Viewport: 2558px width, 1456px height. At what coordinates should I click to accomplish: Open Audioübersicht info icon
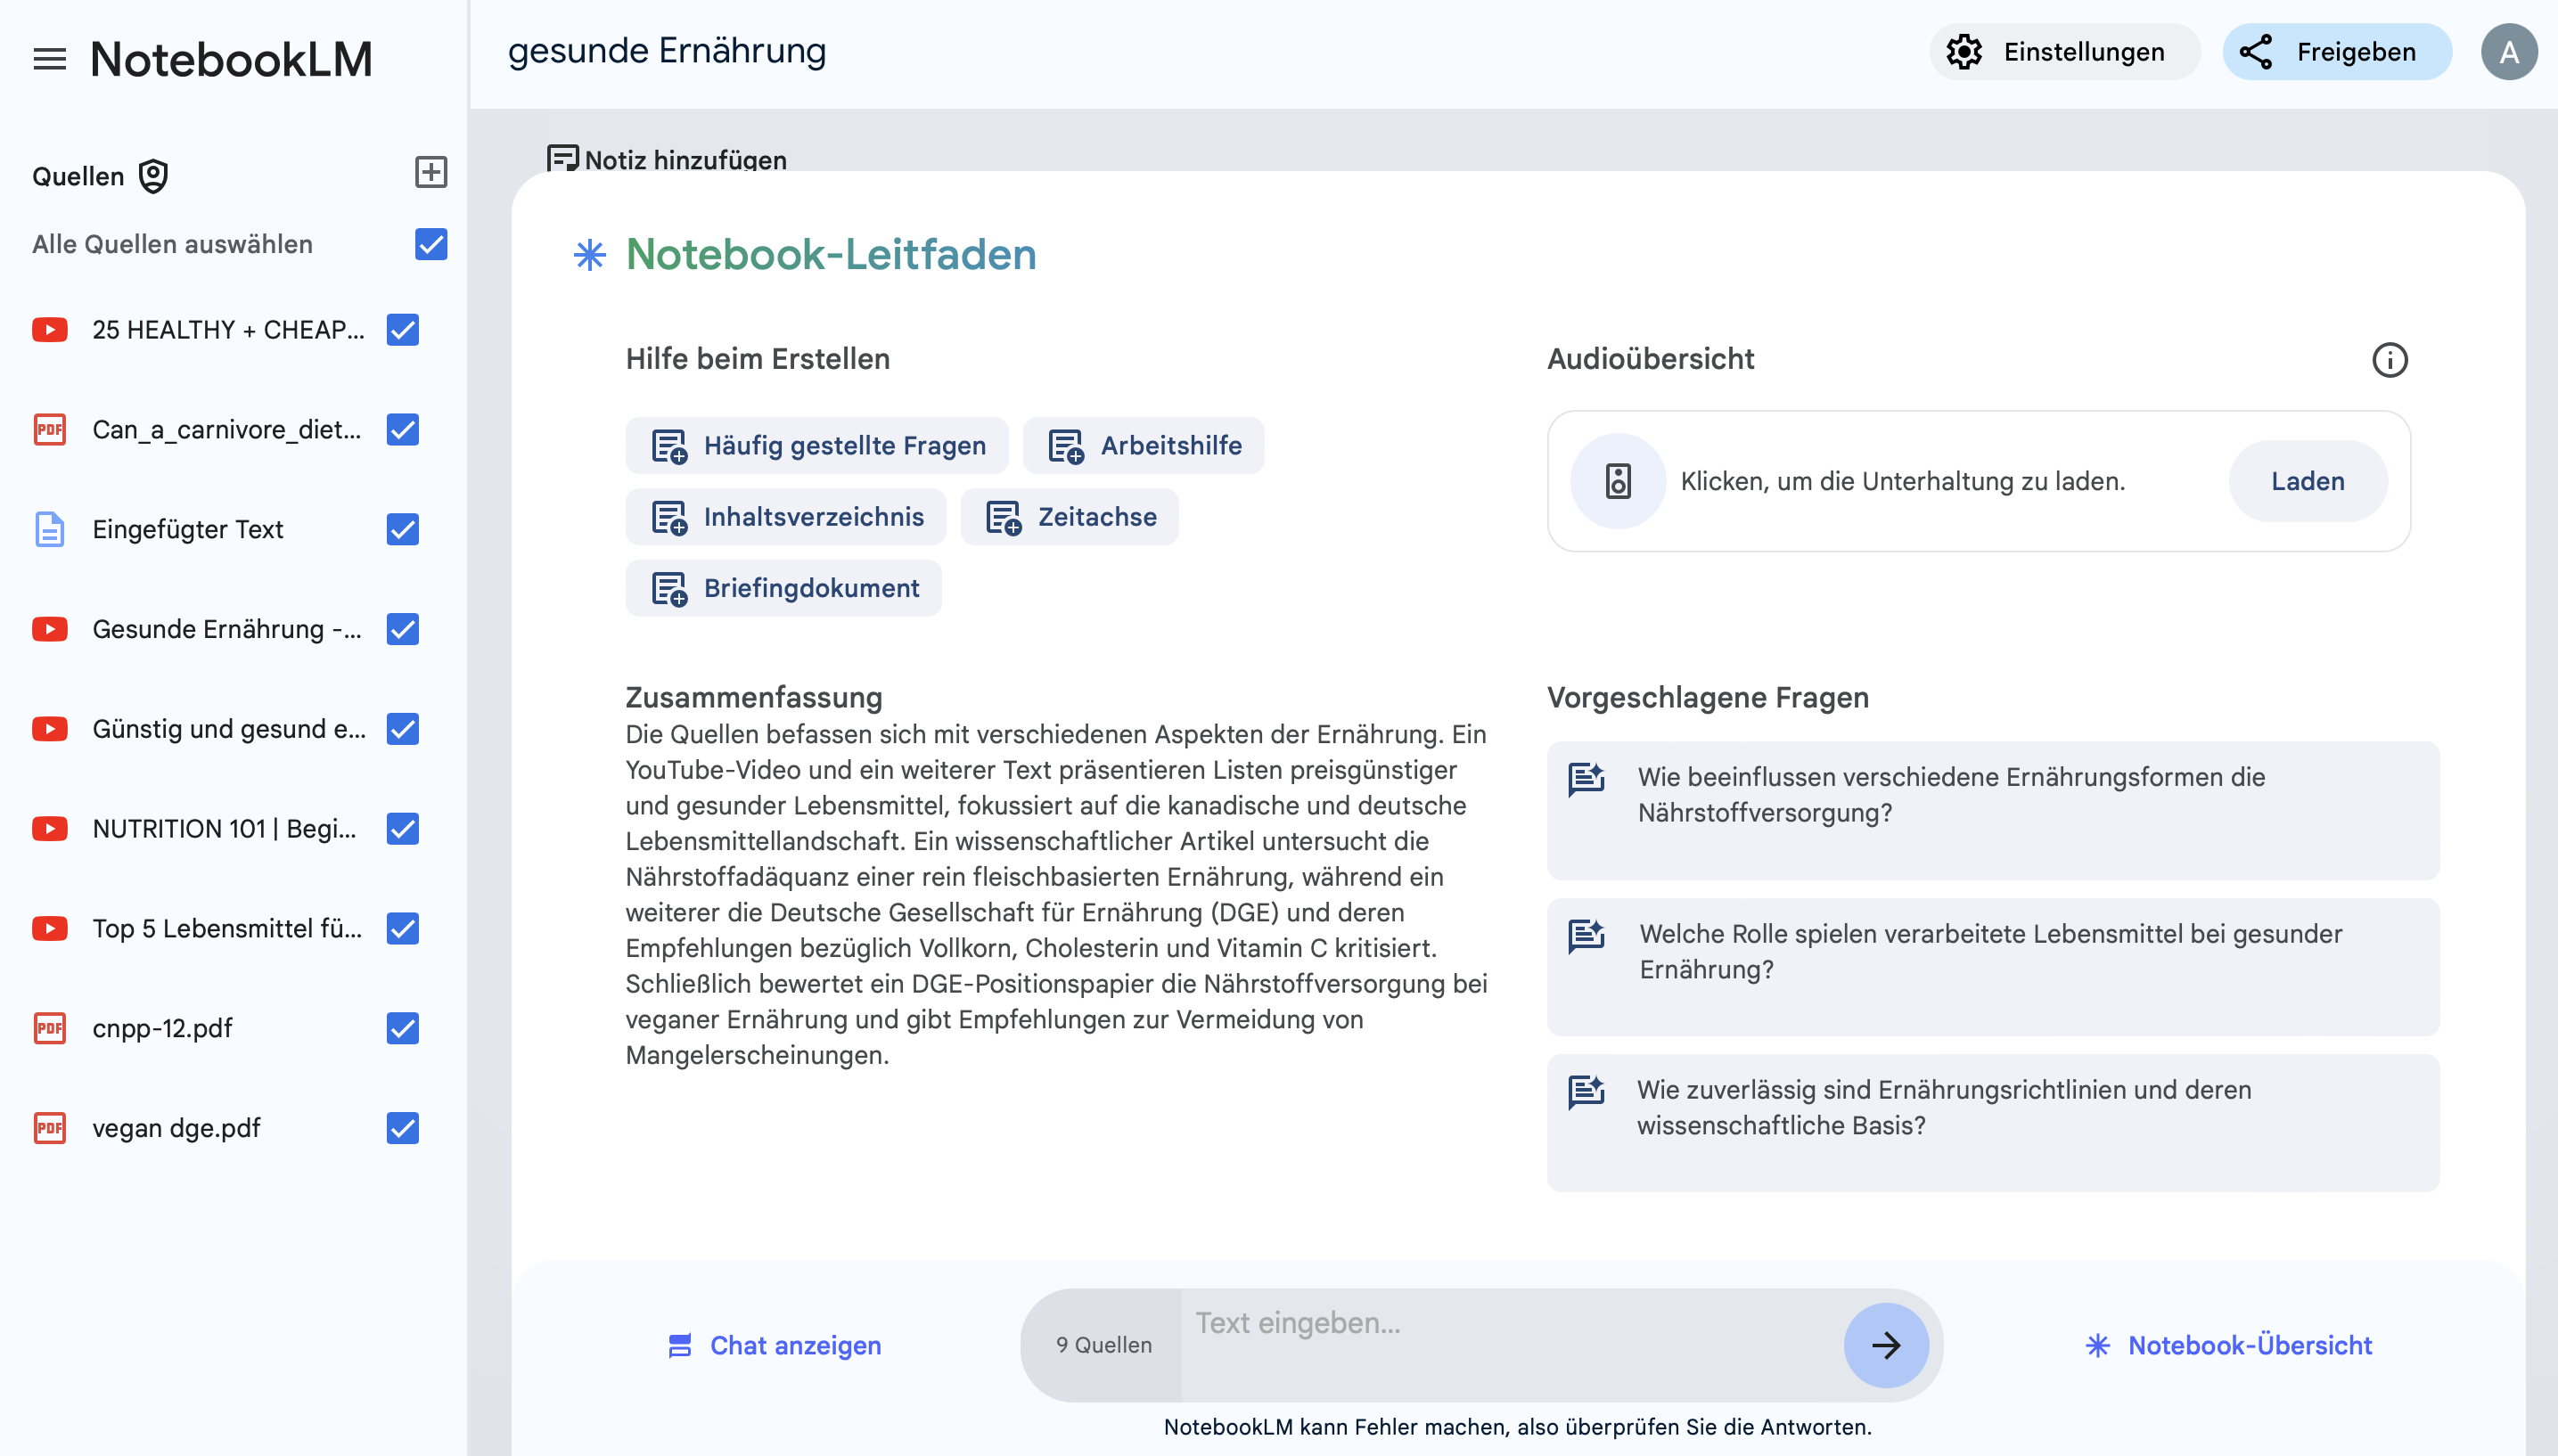pos(2390,360)
